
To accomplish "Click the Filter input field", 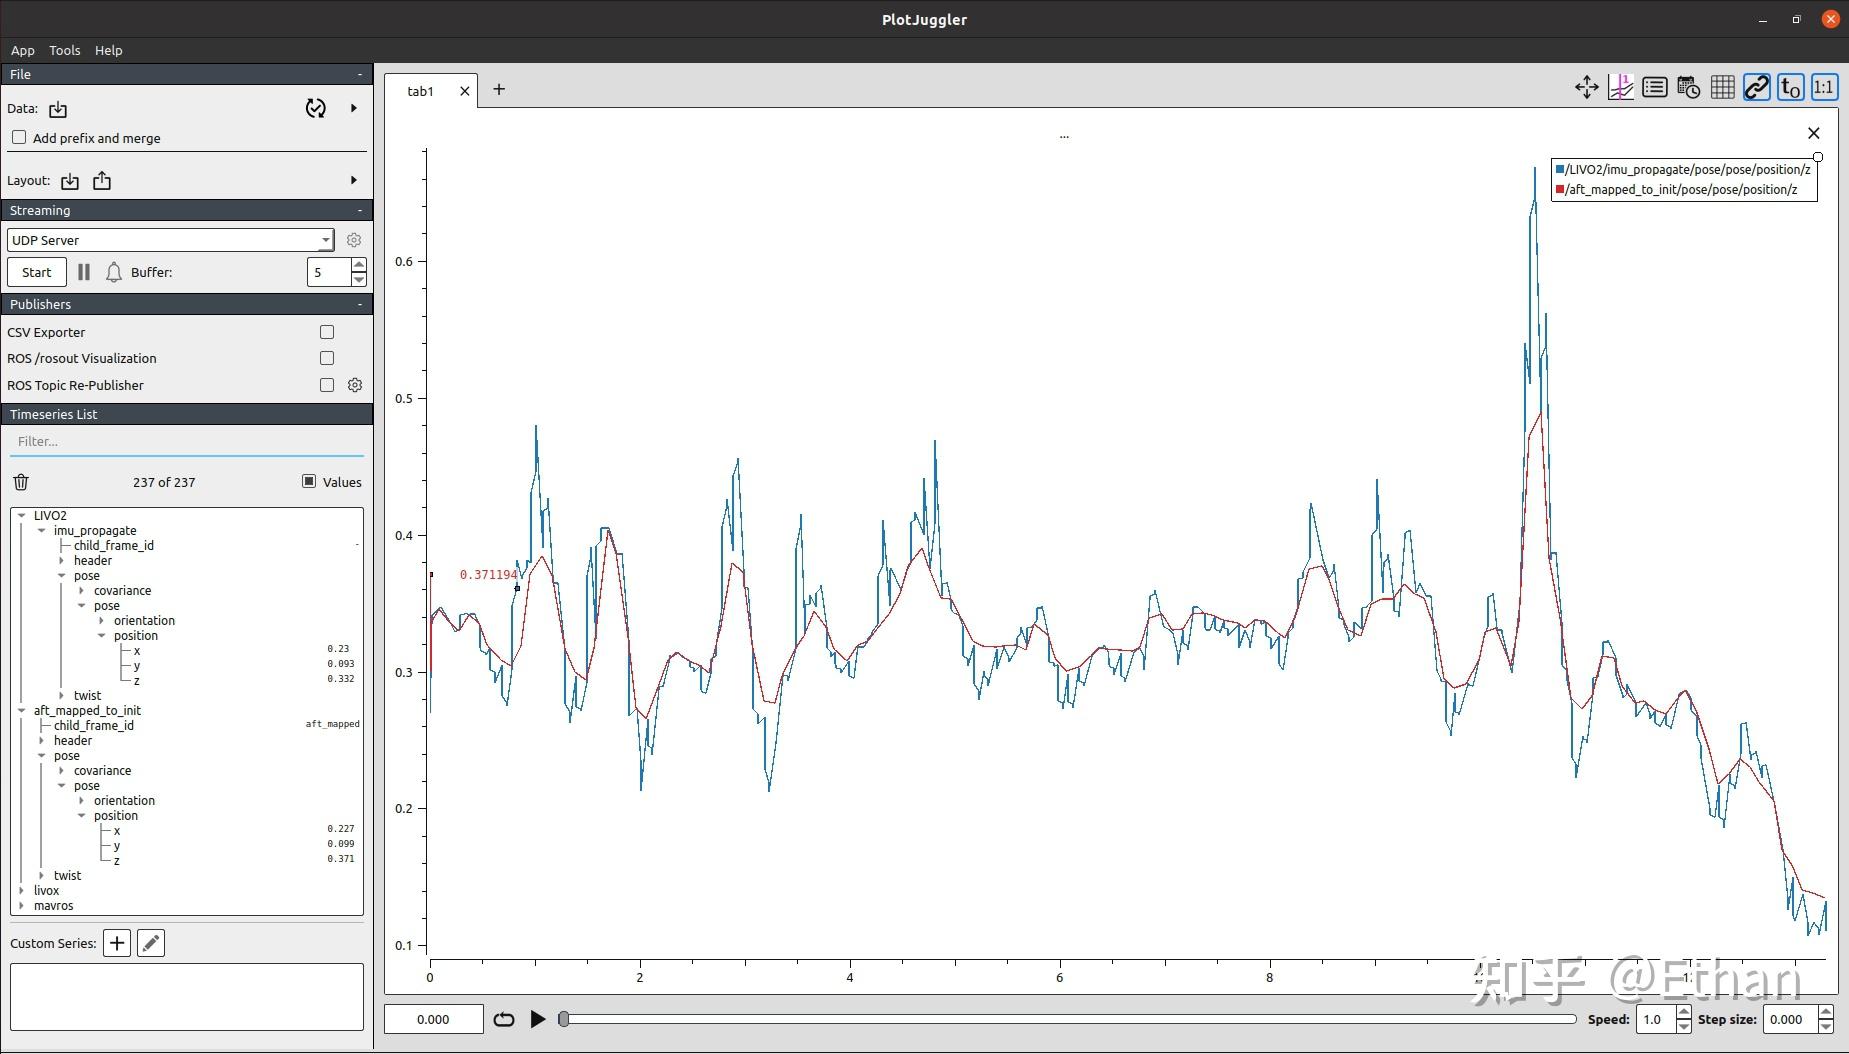I will point(187,441).
